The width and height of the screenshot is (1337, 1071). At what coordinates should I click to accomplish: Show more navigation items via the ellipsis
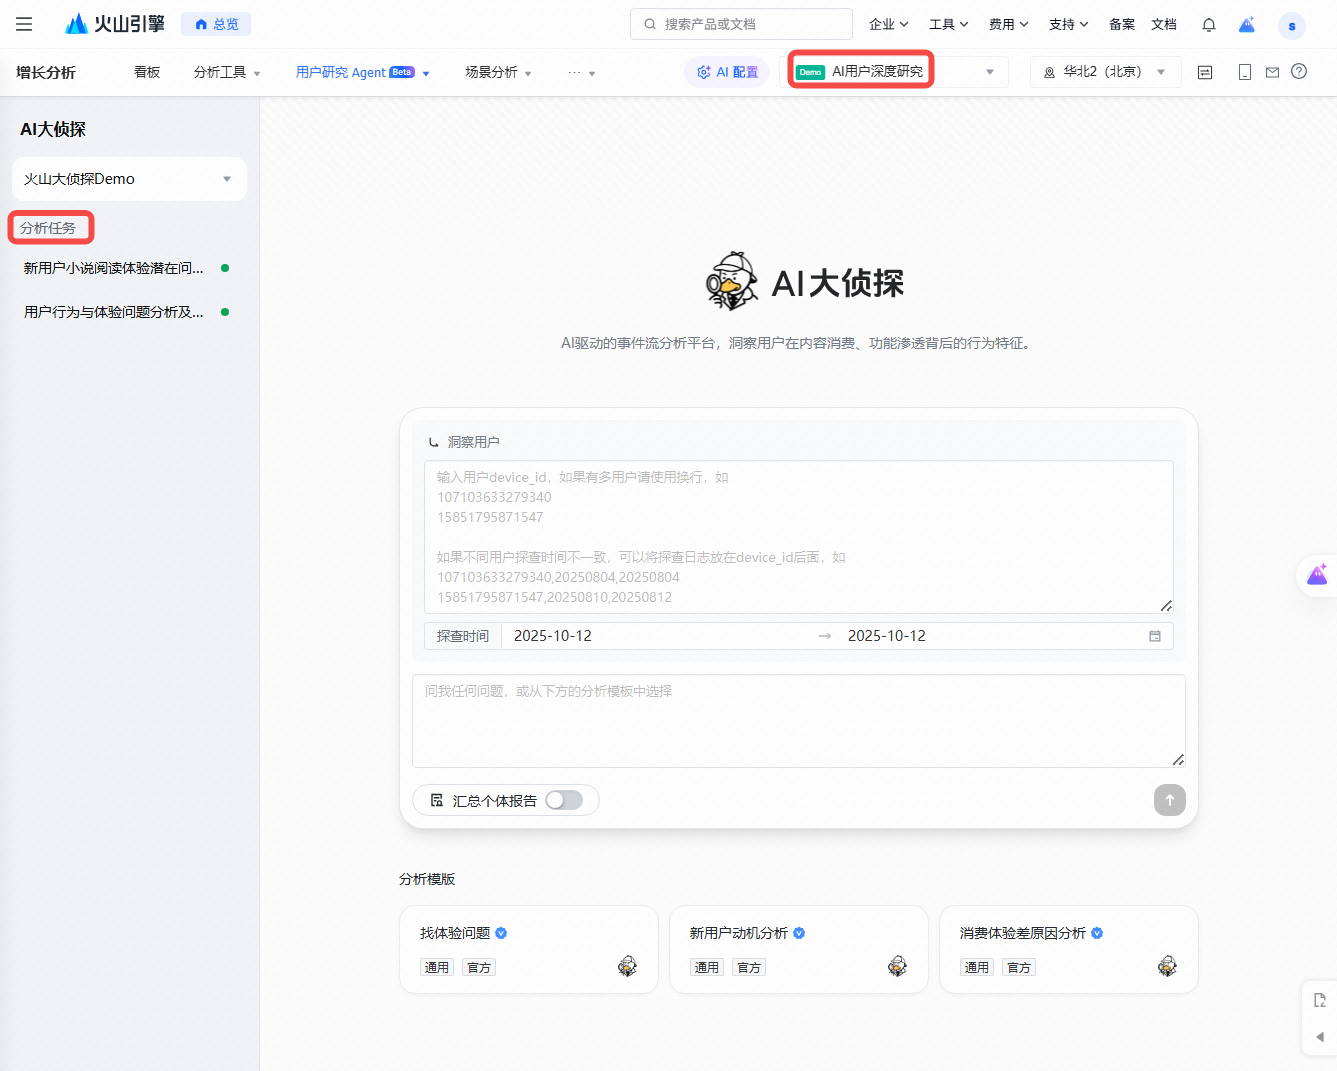click(581, 72)
